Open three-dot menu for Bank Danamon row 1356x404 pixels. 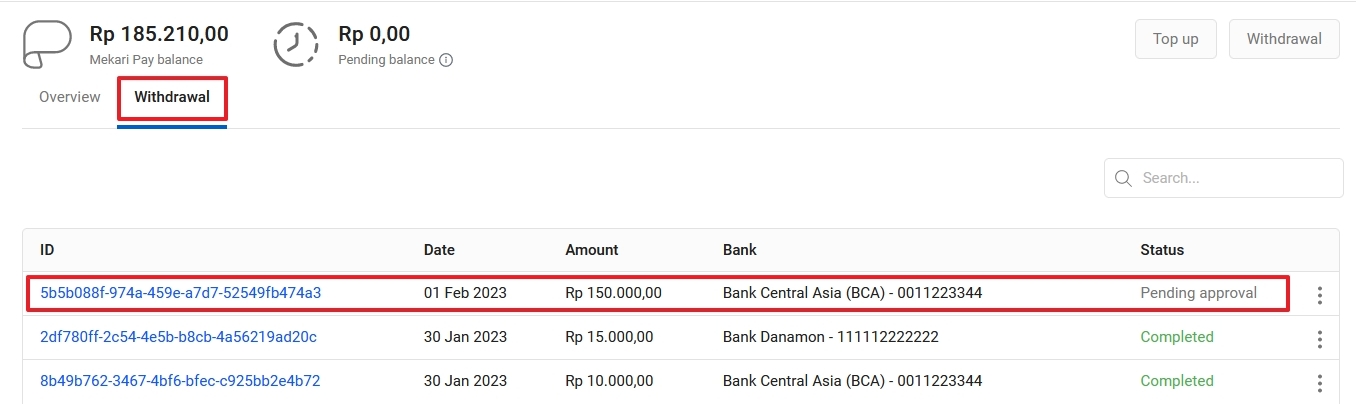click(x=1320, y=339)
